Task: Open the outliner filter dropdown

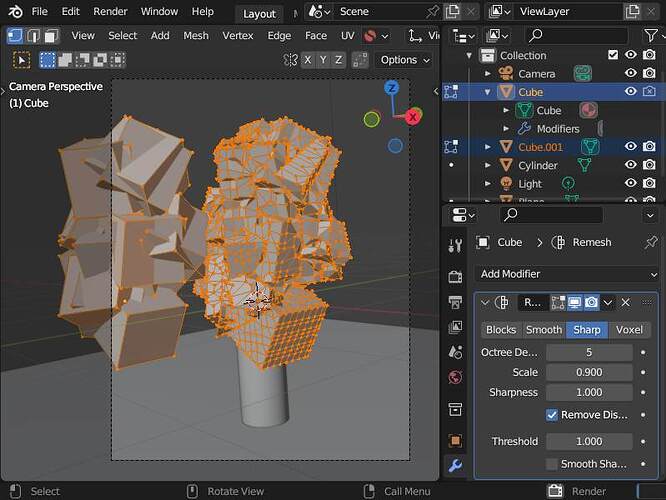Action: click(x=653, y=36)
